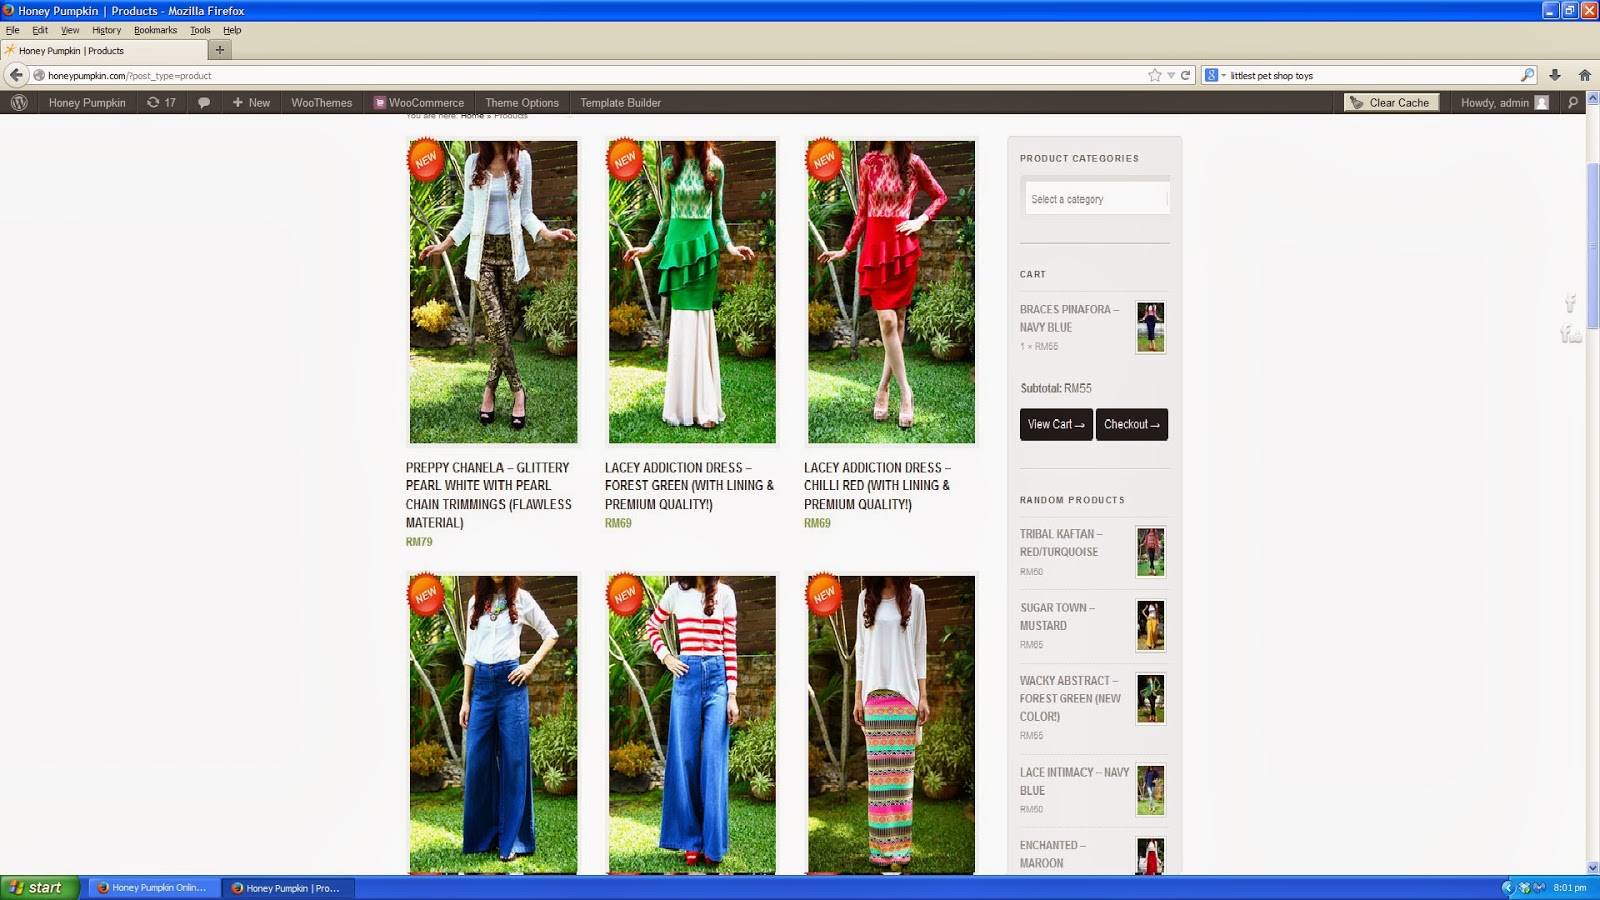This screenshot has width=1600, height=900.
Task: Open the Howdy, admin account menu
Action: coord(1504,102)
